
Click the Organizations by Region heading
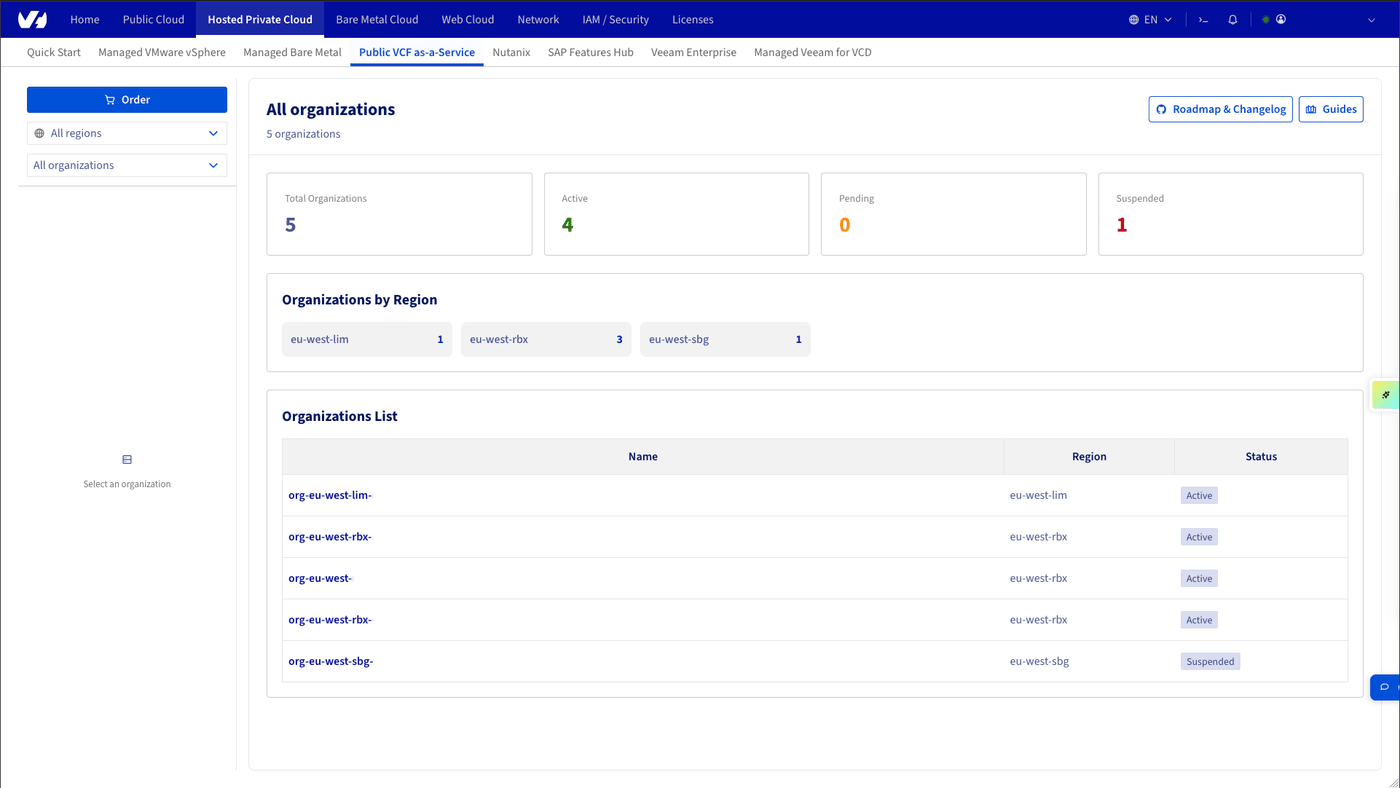(359, 299)
